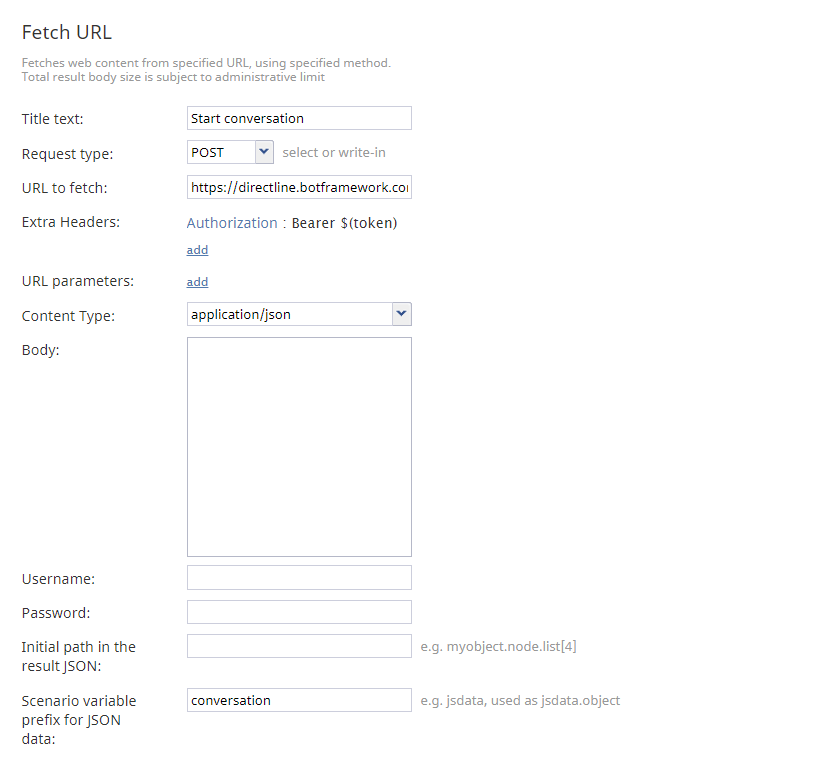
Task: Add a new URL parameter
Action: pos(197,282)
